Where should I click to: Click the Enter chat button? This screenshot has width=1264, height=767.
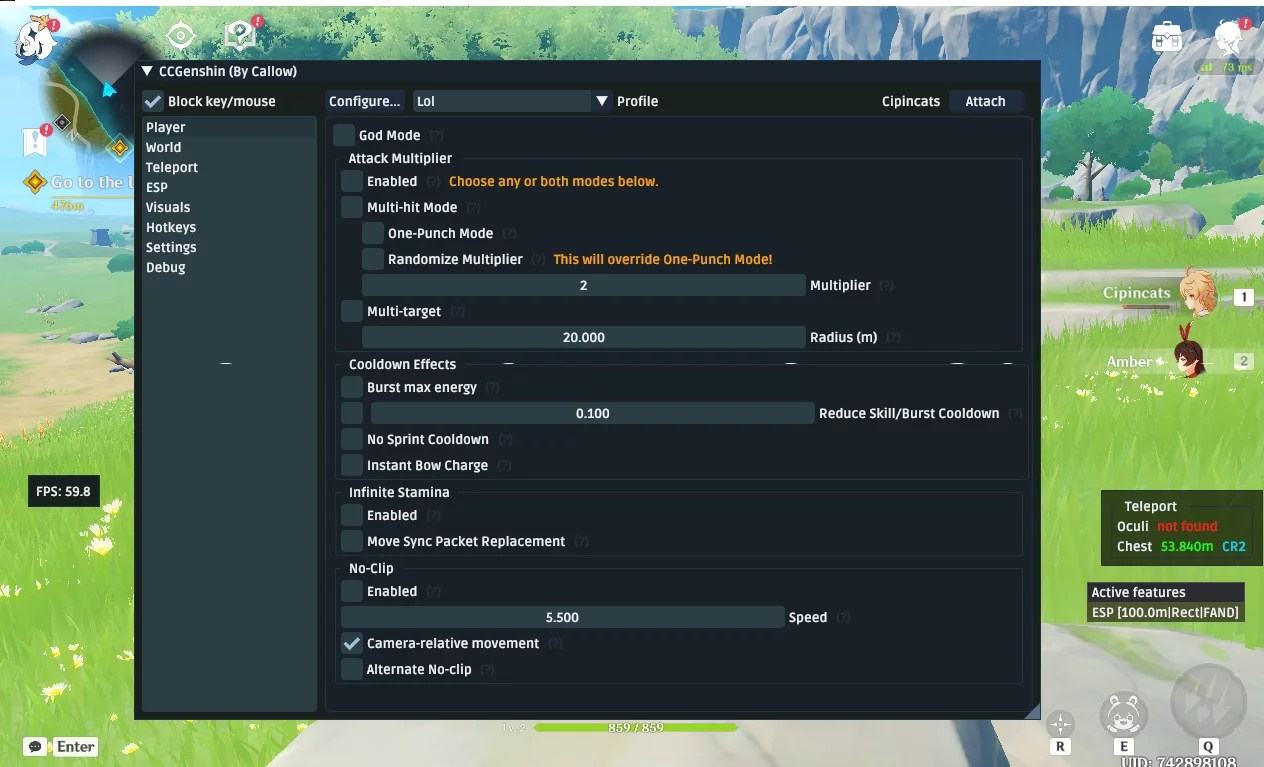click(x=76, y=747)
